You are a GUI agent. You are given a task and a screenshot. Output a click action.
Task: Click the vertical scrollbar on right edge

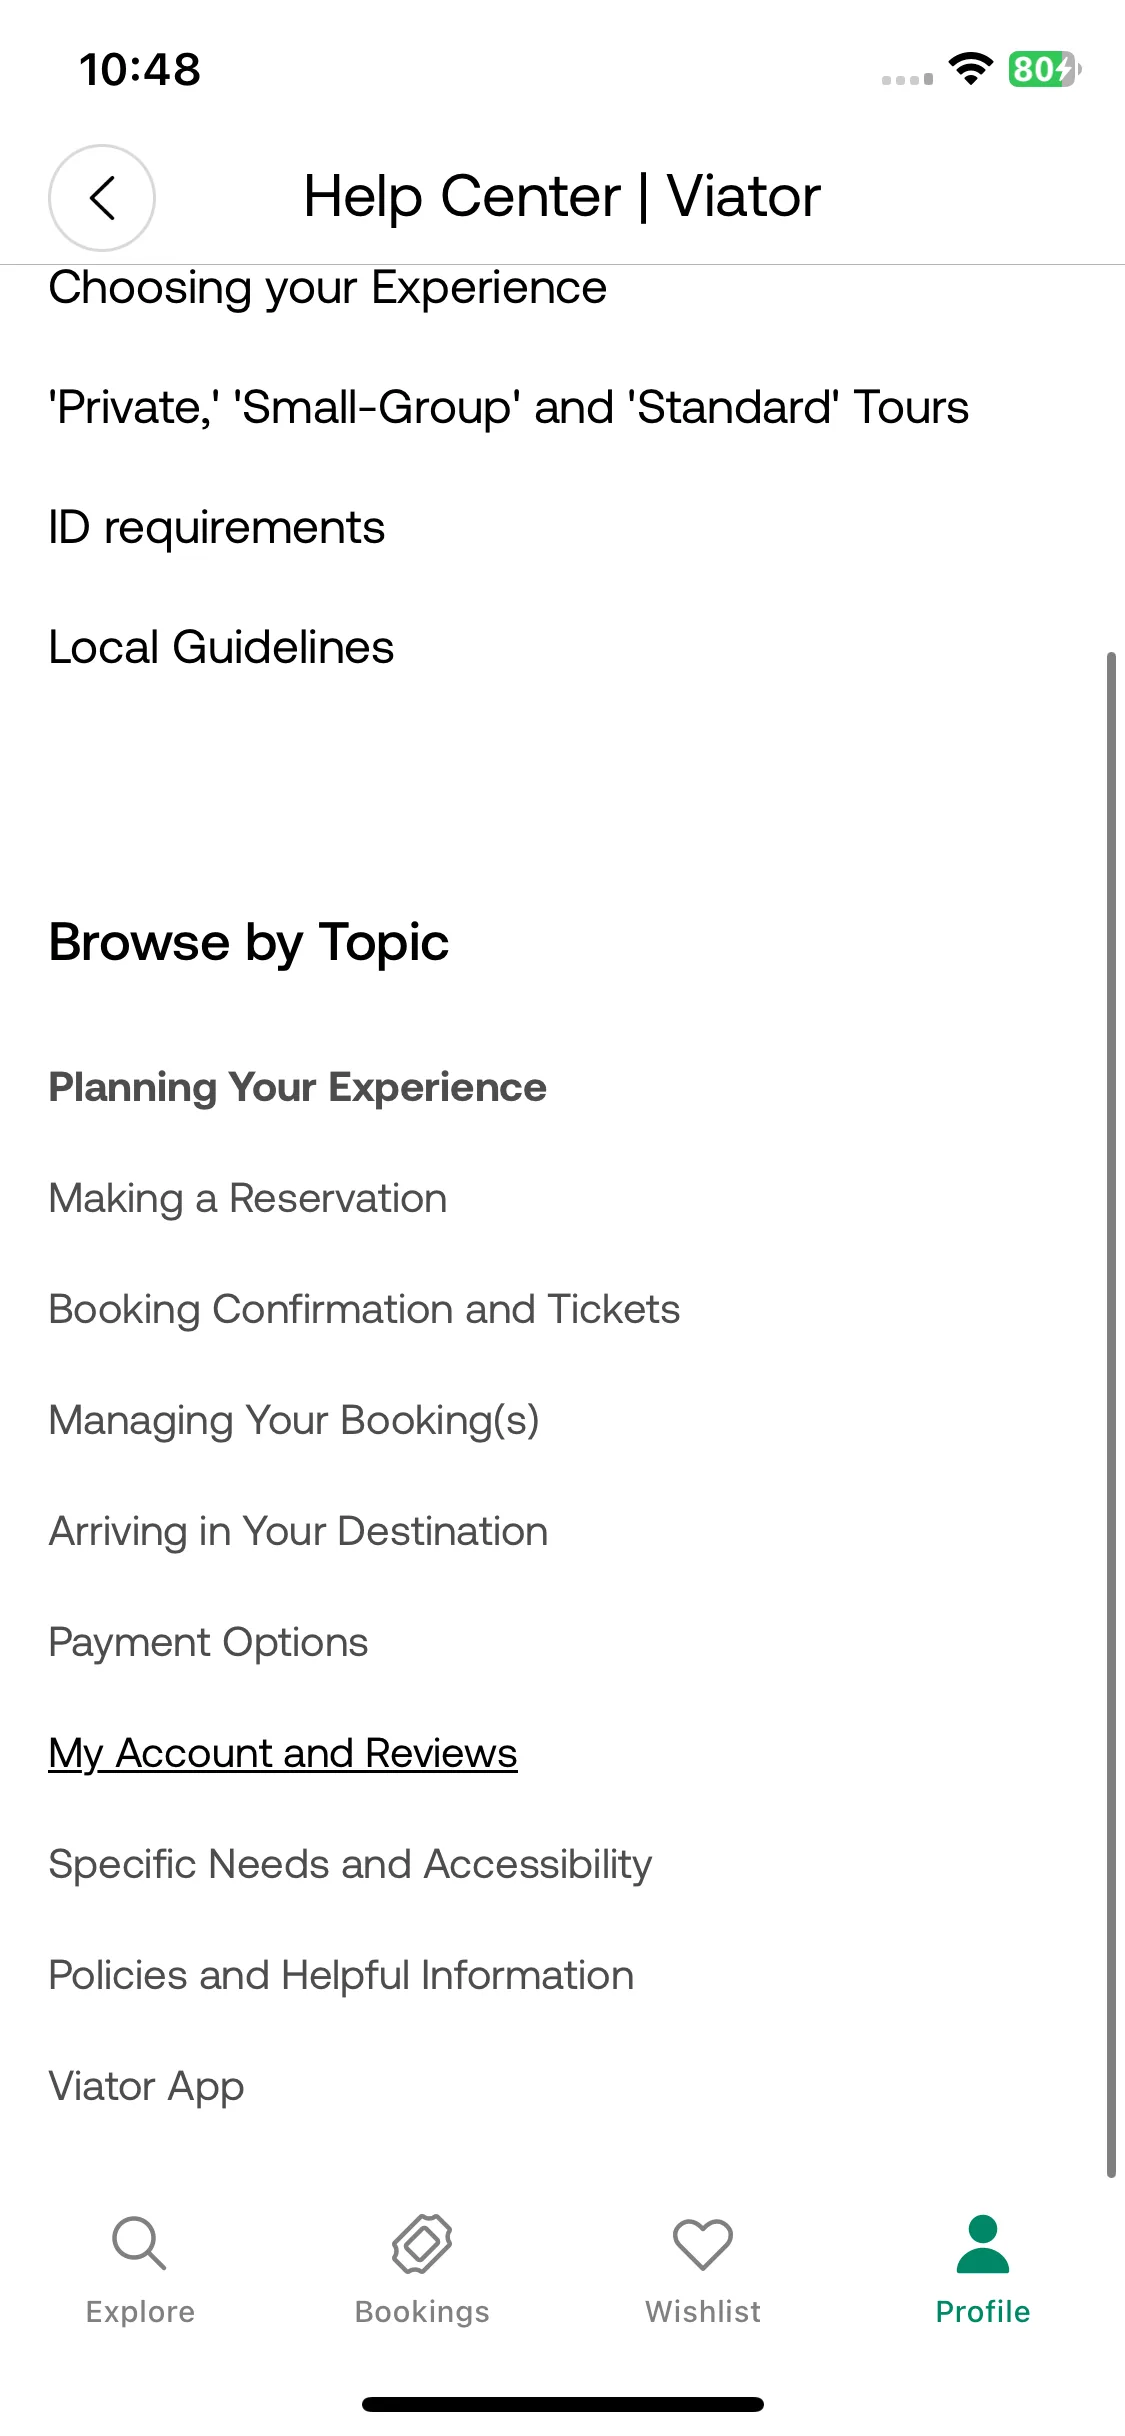tap(1111, 1414)
